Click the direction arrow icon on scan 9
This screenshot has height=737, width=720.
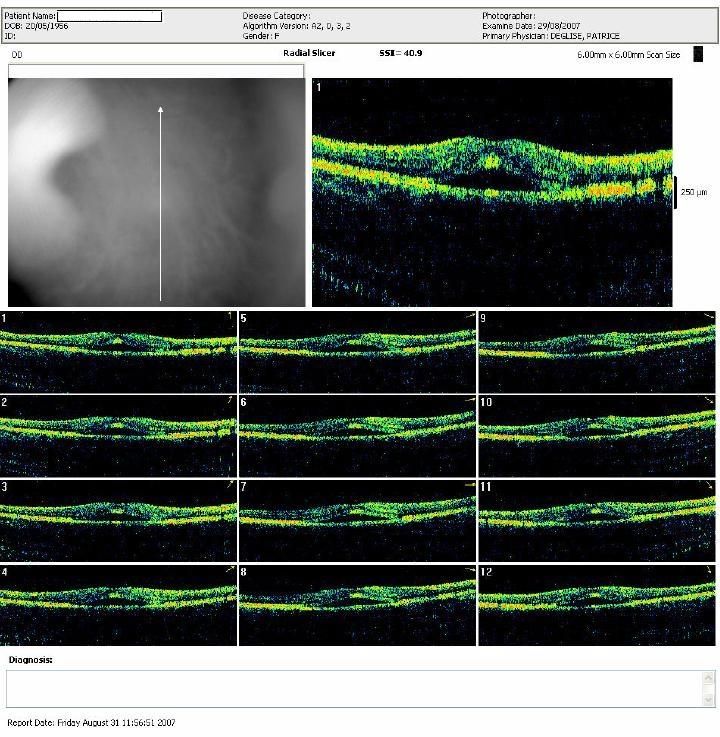[709, 316]
